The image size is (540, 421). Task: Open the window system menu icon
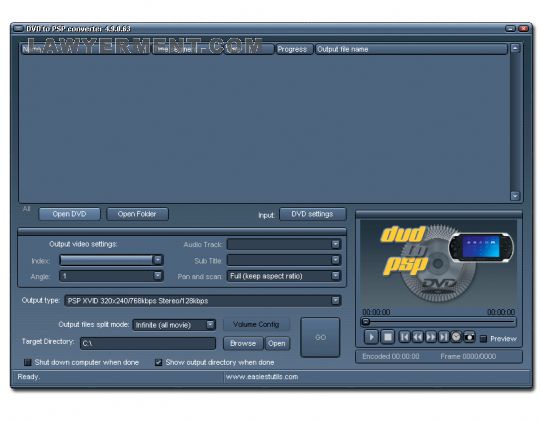tap(18, 29)
